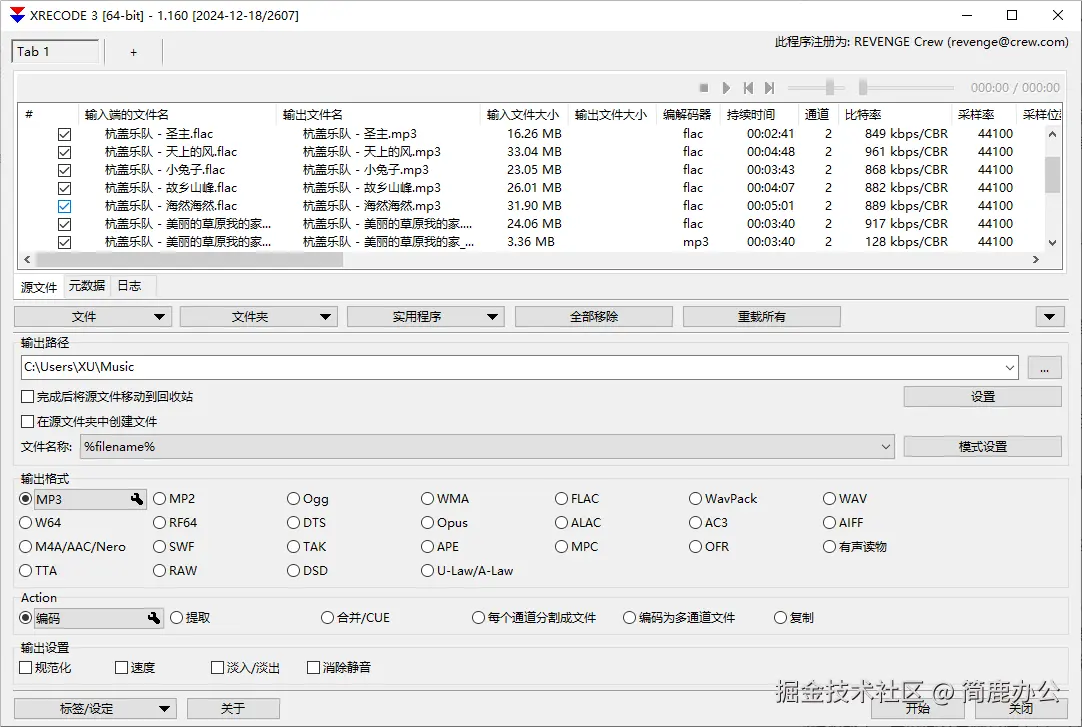Switch to the 日志 tab
Viewport: 1082px width, 727px height.
(129, 286)
